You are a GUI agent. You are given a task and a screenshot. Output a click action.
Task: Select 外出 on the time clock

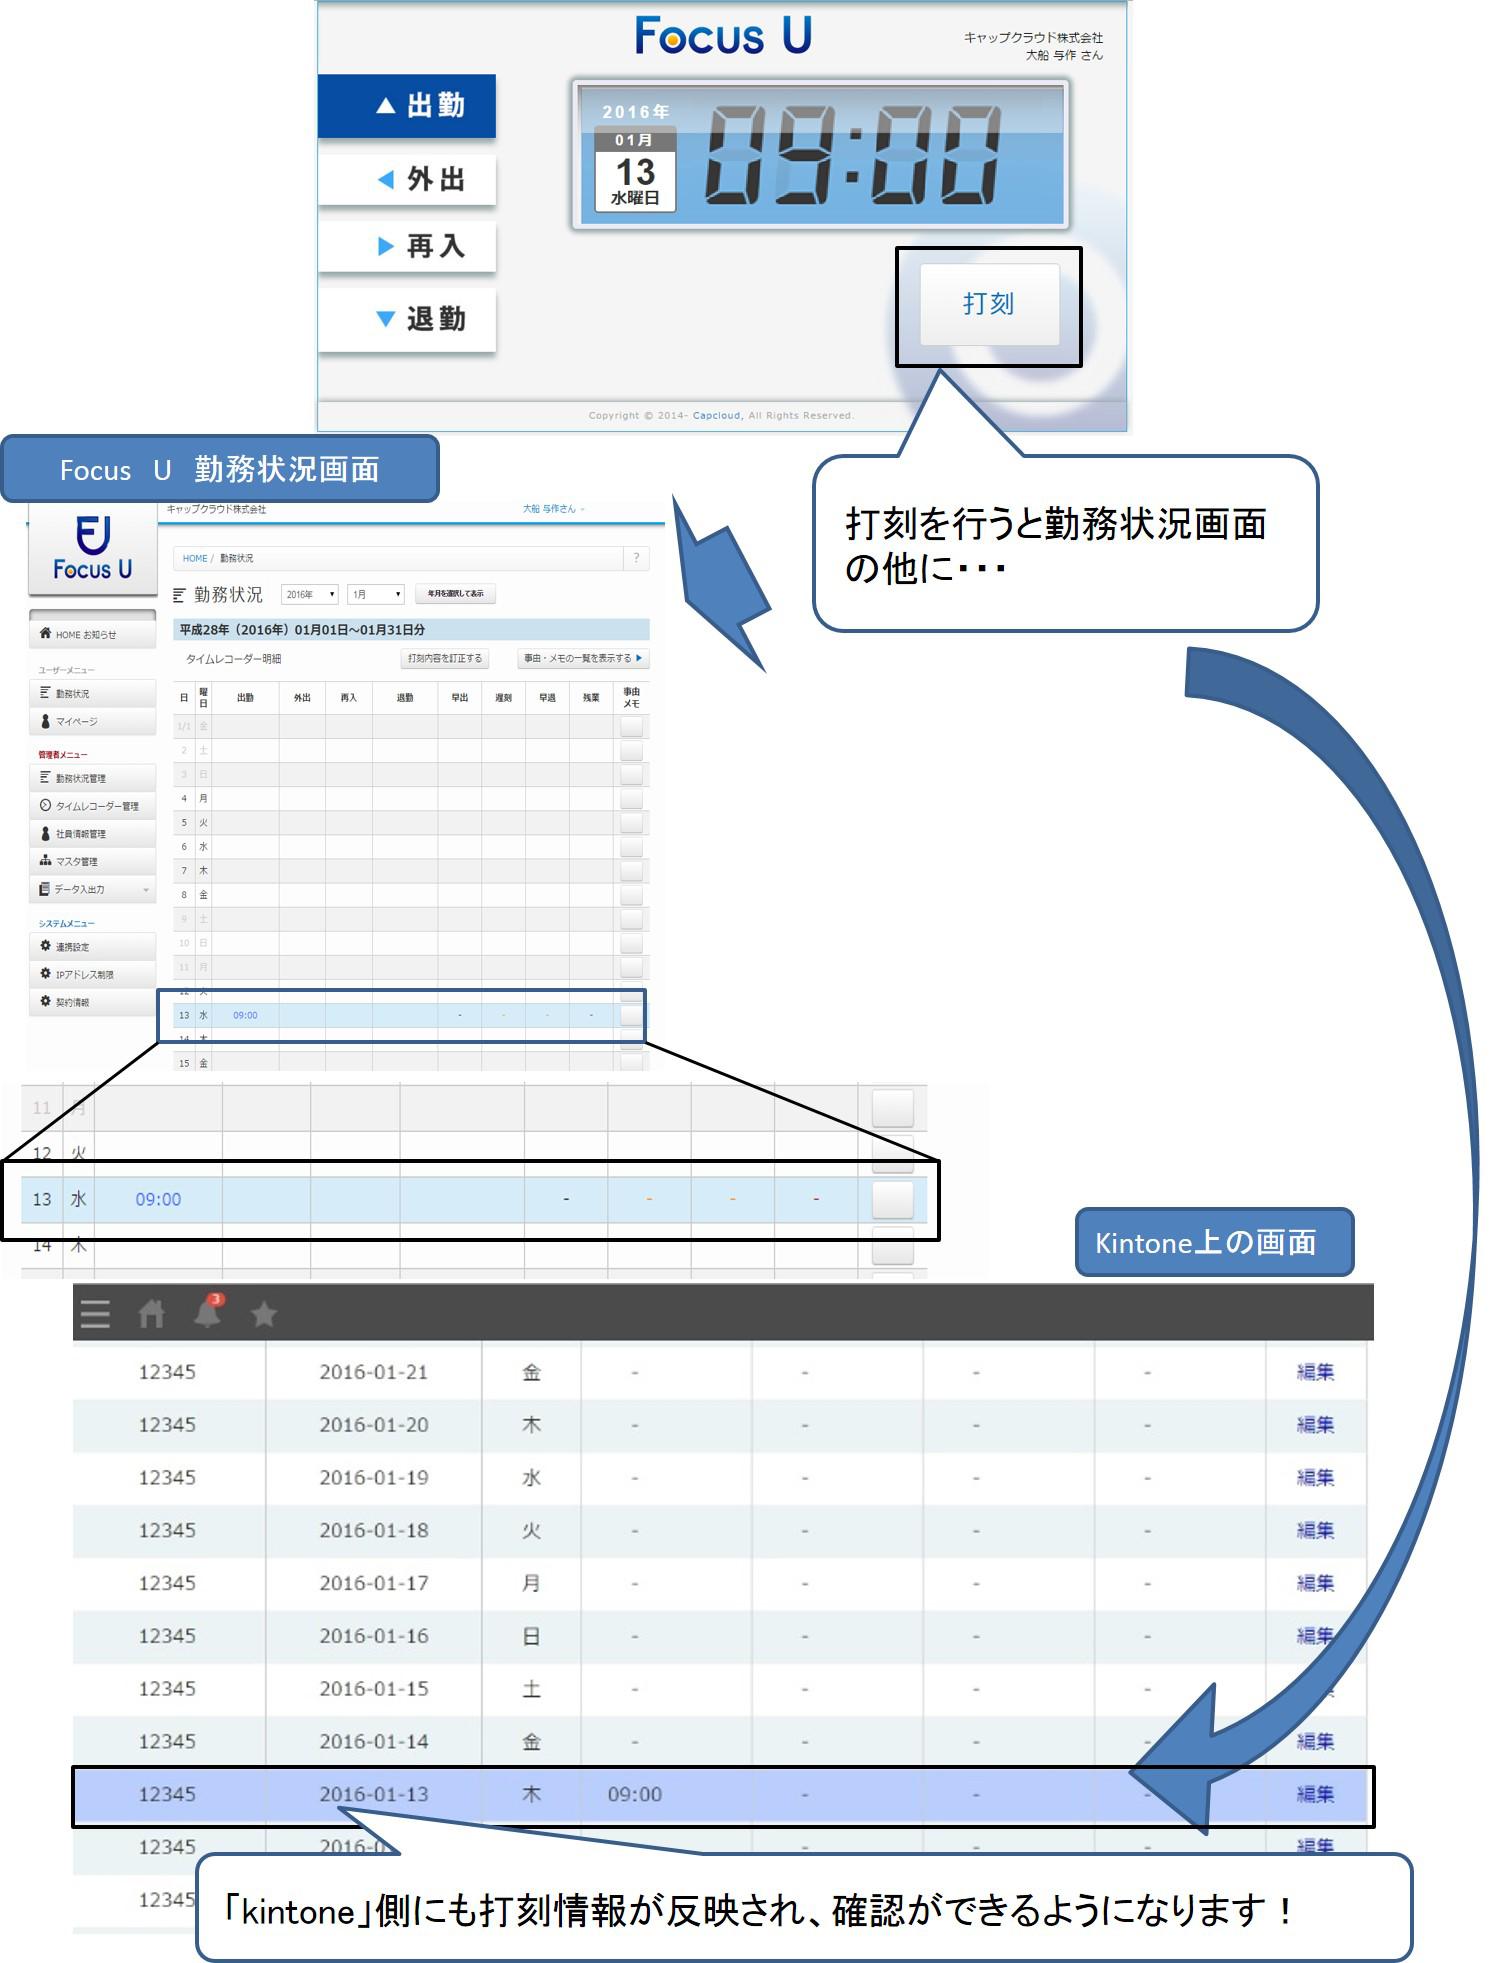click(x=407, y=180)
